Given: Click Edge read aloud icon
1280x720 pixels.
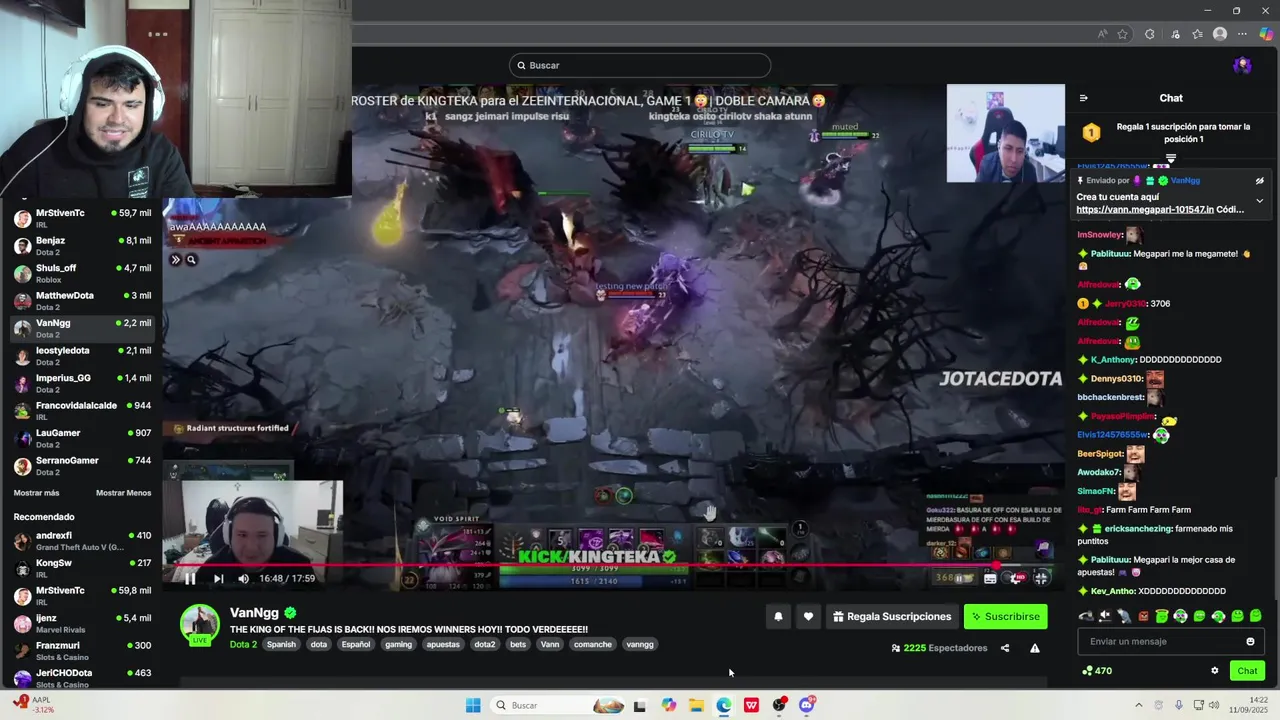Looking at the screenshot, I should 1103,34.
